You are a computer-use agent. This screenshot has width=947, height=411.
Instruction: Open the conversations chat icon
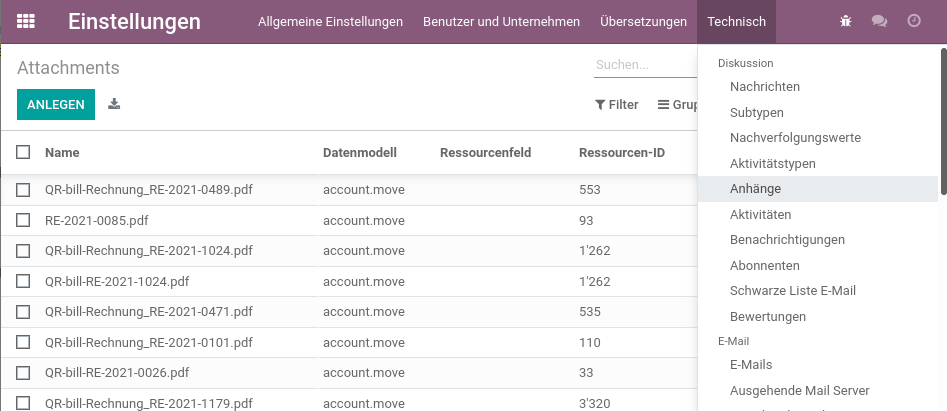[879, 22]
